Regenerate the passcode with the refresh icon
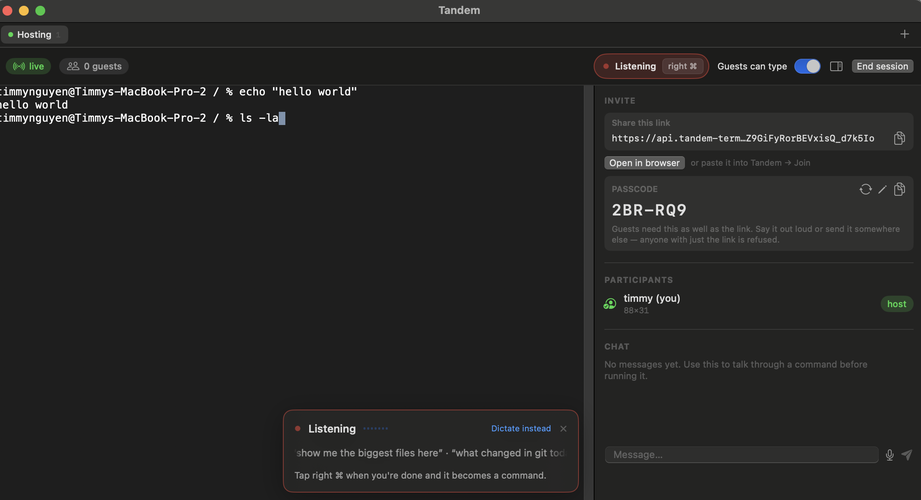 865,189
